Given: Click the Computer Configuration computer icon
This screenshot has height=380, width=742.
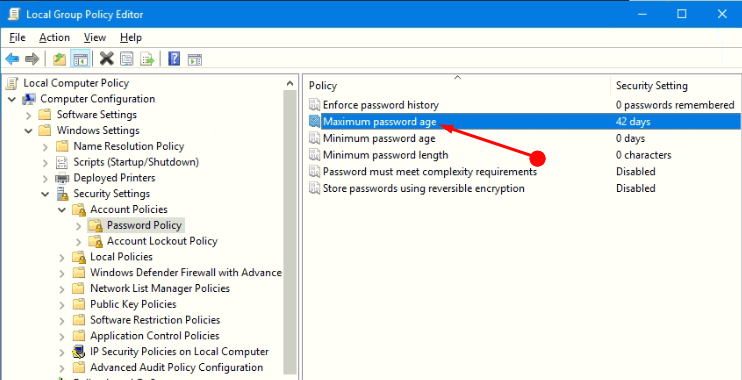Looking at the screenshot, I should [29, 99].
